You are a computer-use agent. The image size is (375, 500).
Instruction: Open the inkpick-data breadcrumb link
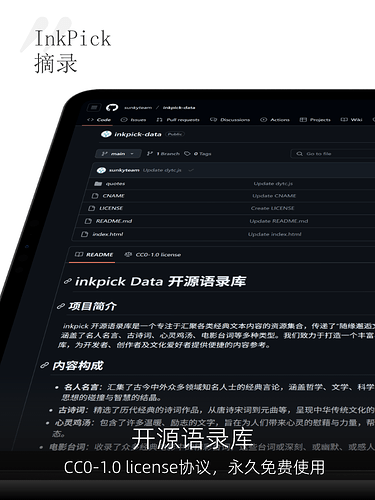coord(179,108)
